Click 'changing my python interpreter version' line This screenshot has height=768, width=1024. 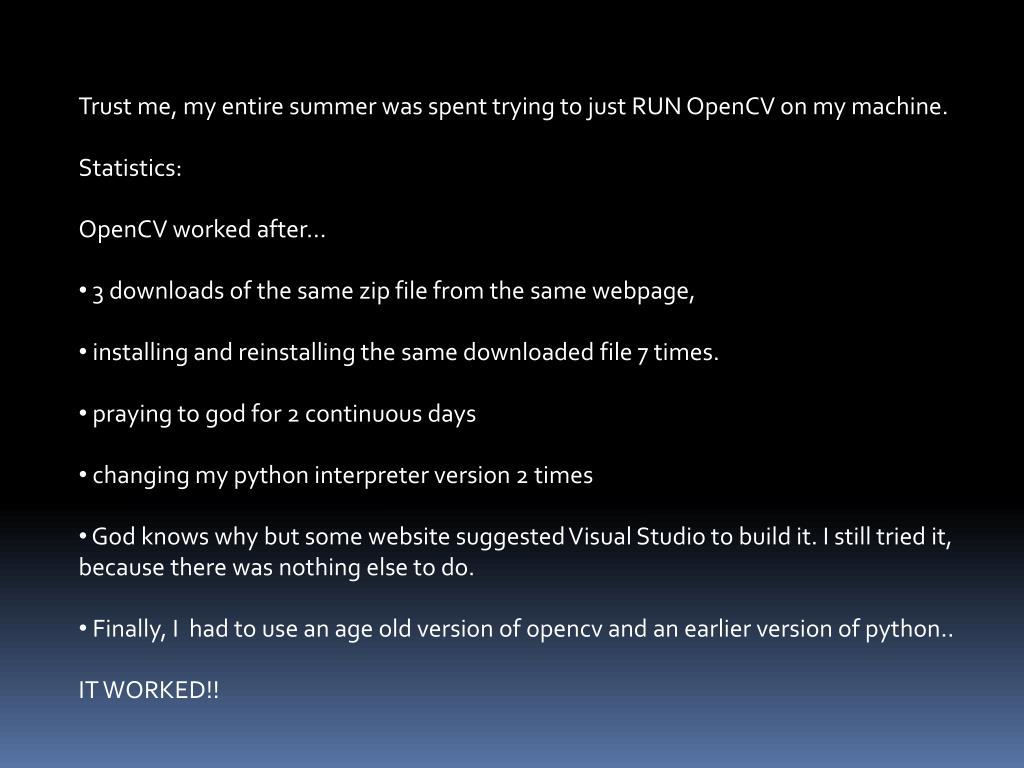[342, 475]
